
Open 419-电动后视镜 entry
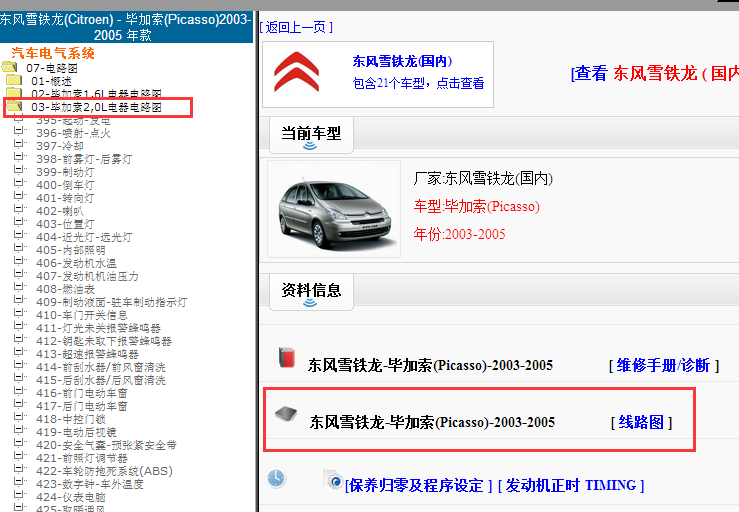tap(76, 432)
